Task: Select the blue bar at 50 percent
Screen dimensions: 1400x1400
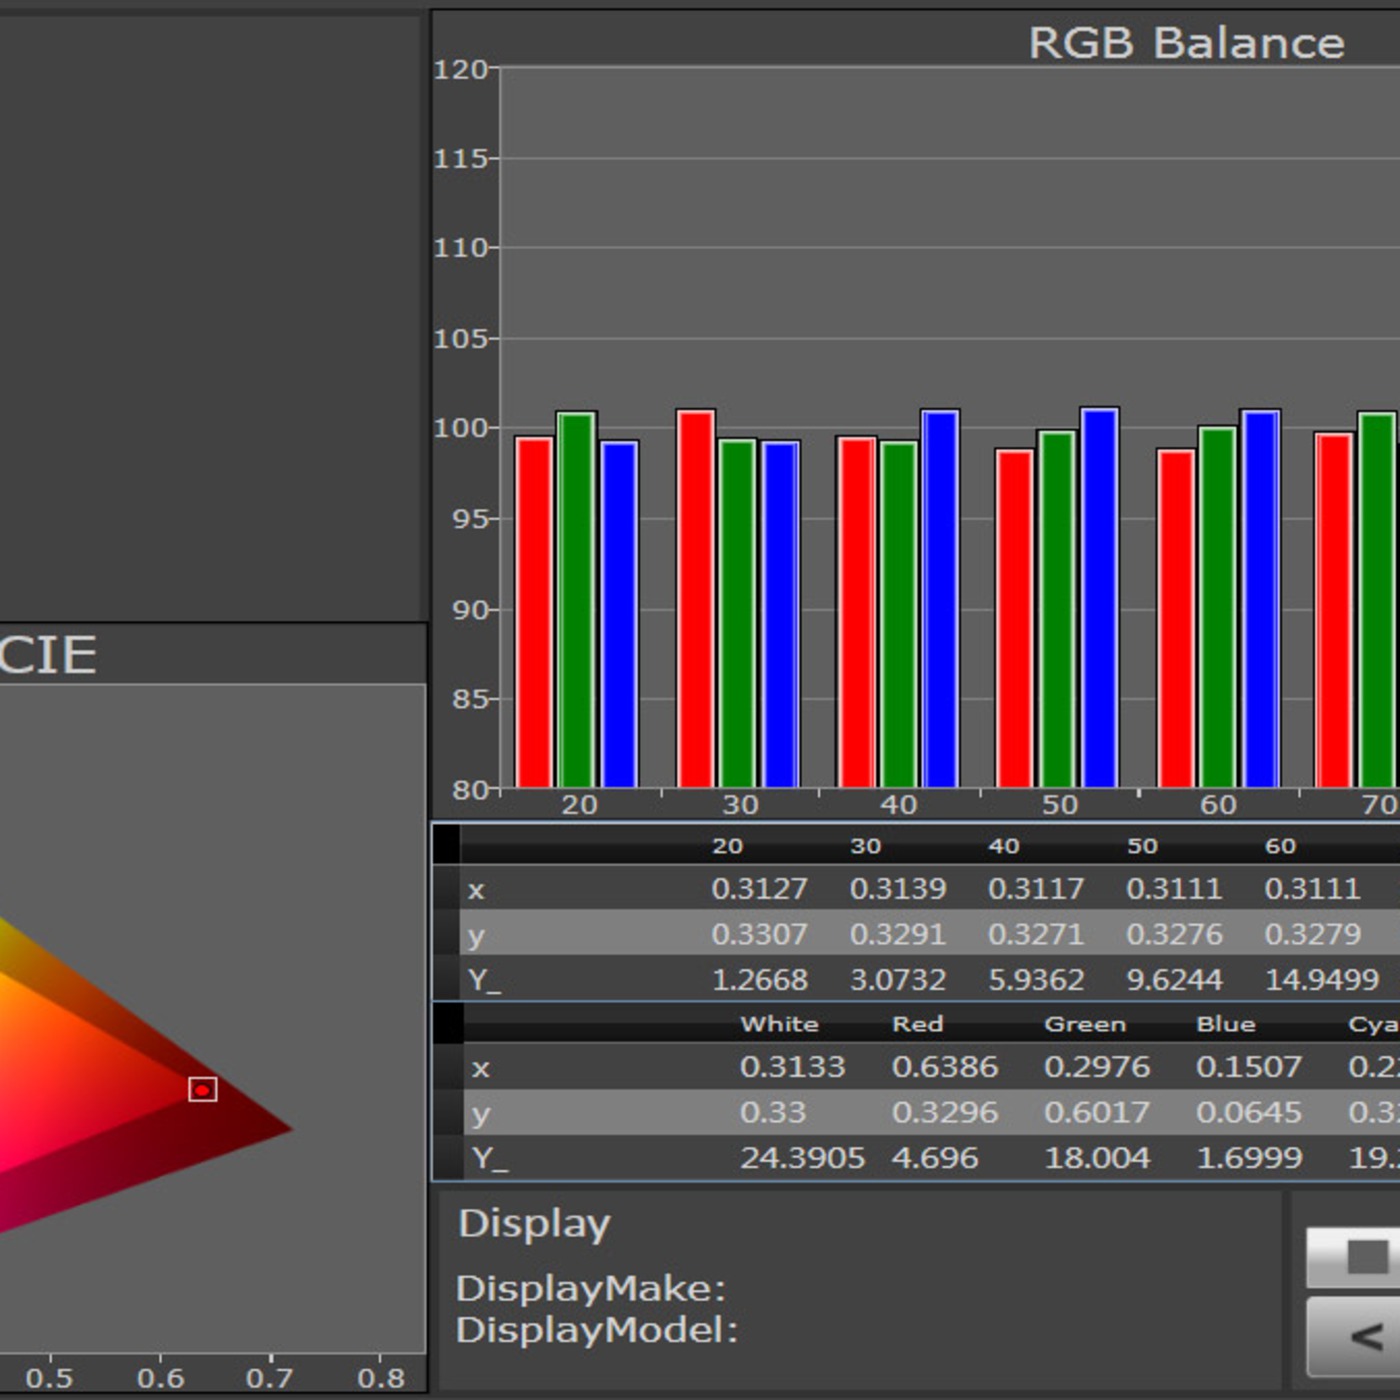Action: pos(1099,598)
